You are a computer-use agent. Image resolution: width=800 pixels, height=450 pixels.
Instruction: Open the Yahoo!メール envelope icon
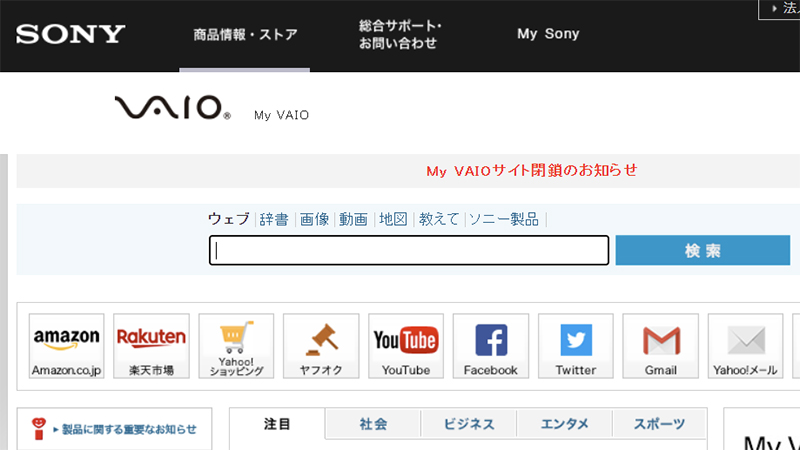click(745, 346)
